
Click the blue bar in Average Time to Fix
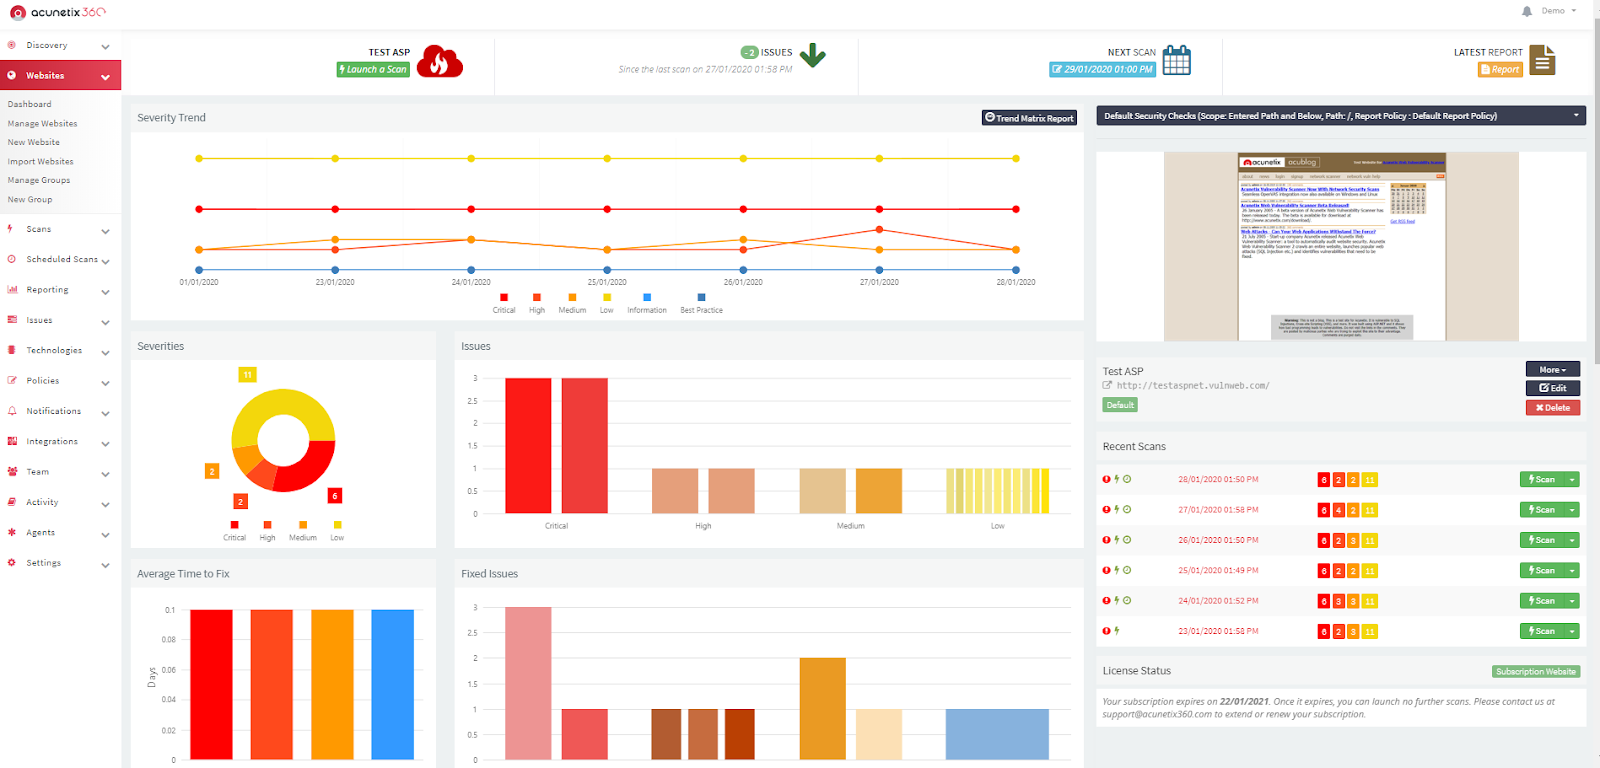392,685
